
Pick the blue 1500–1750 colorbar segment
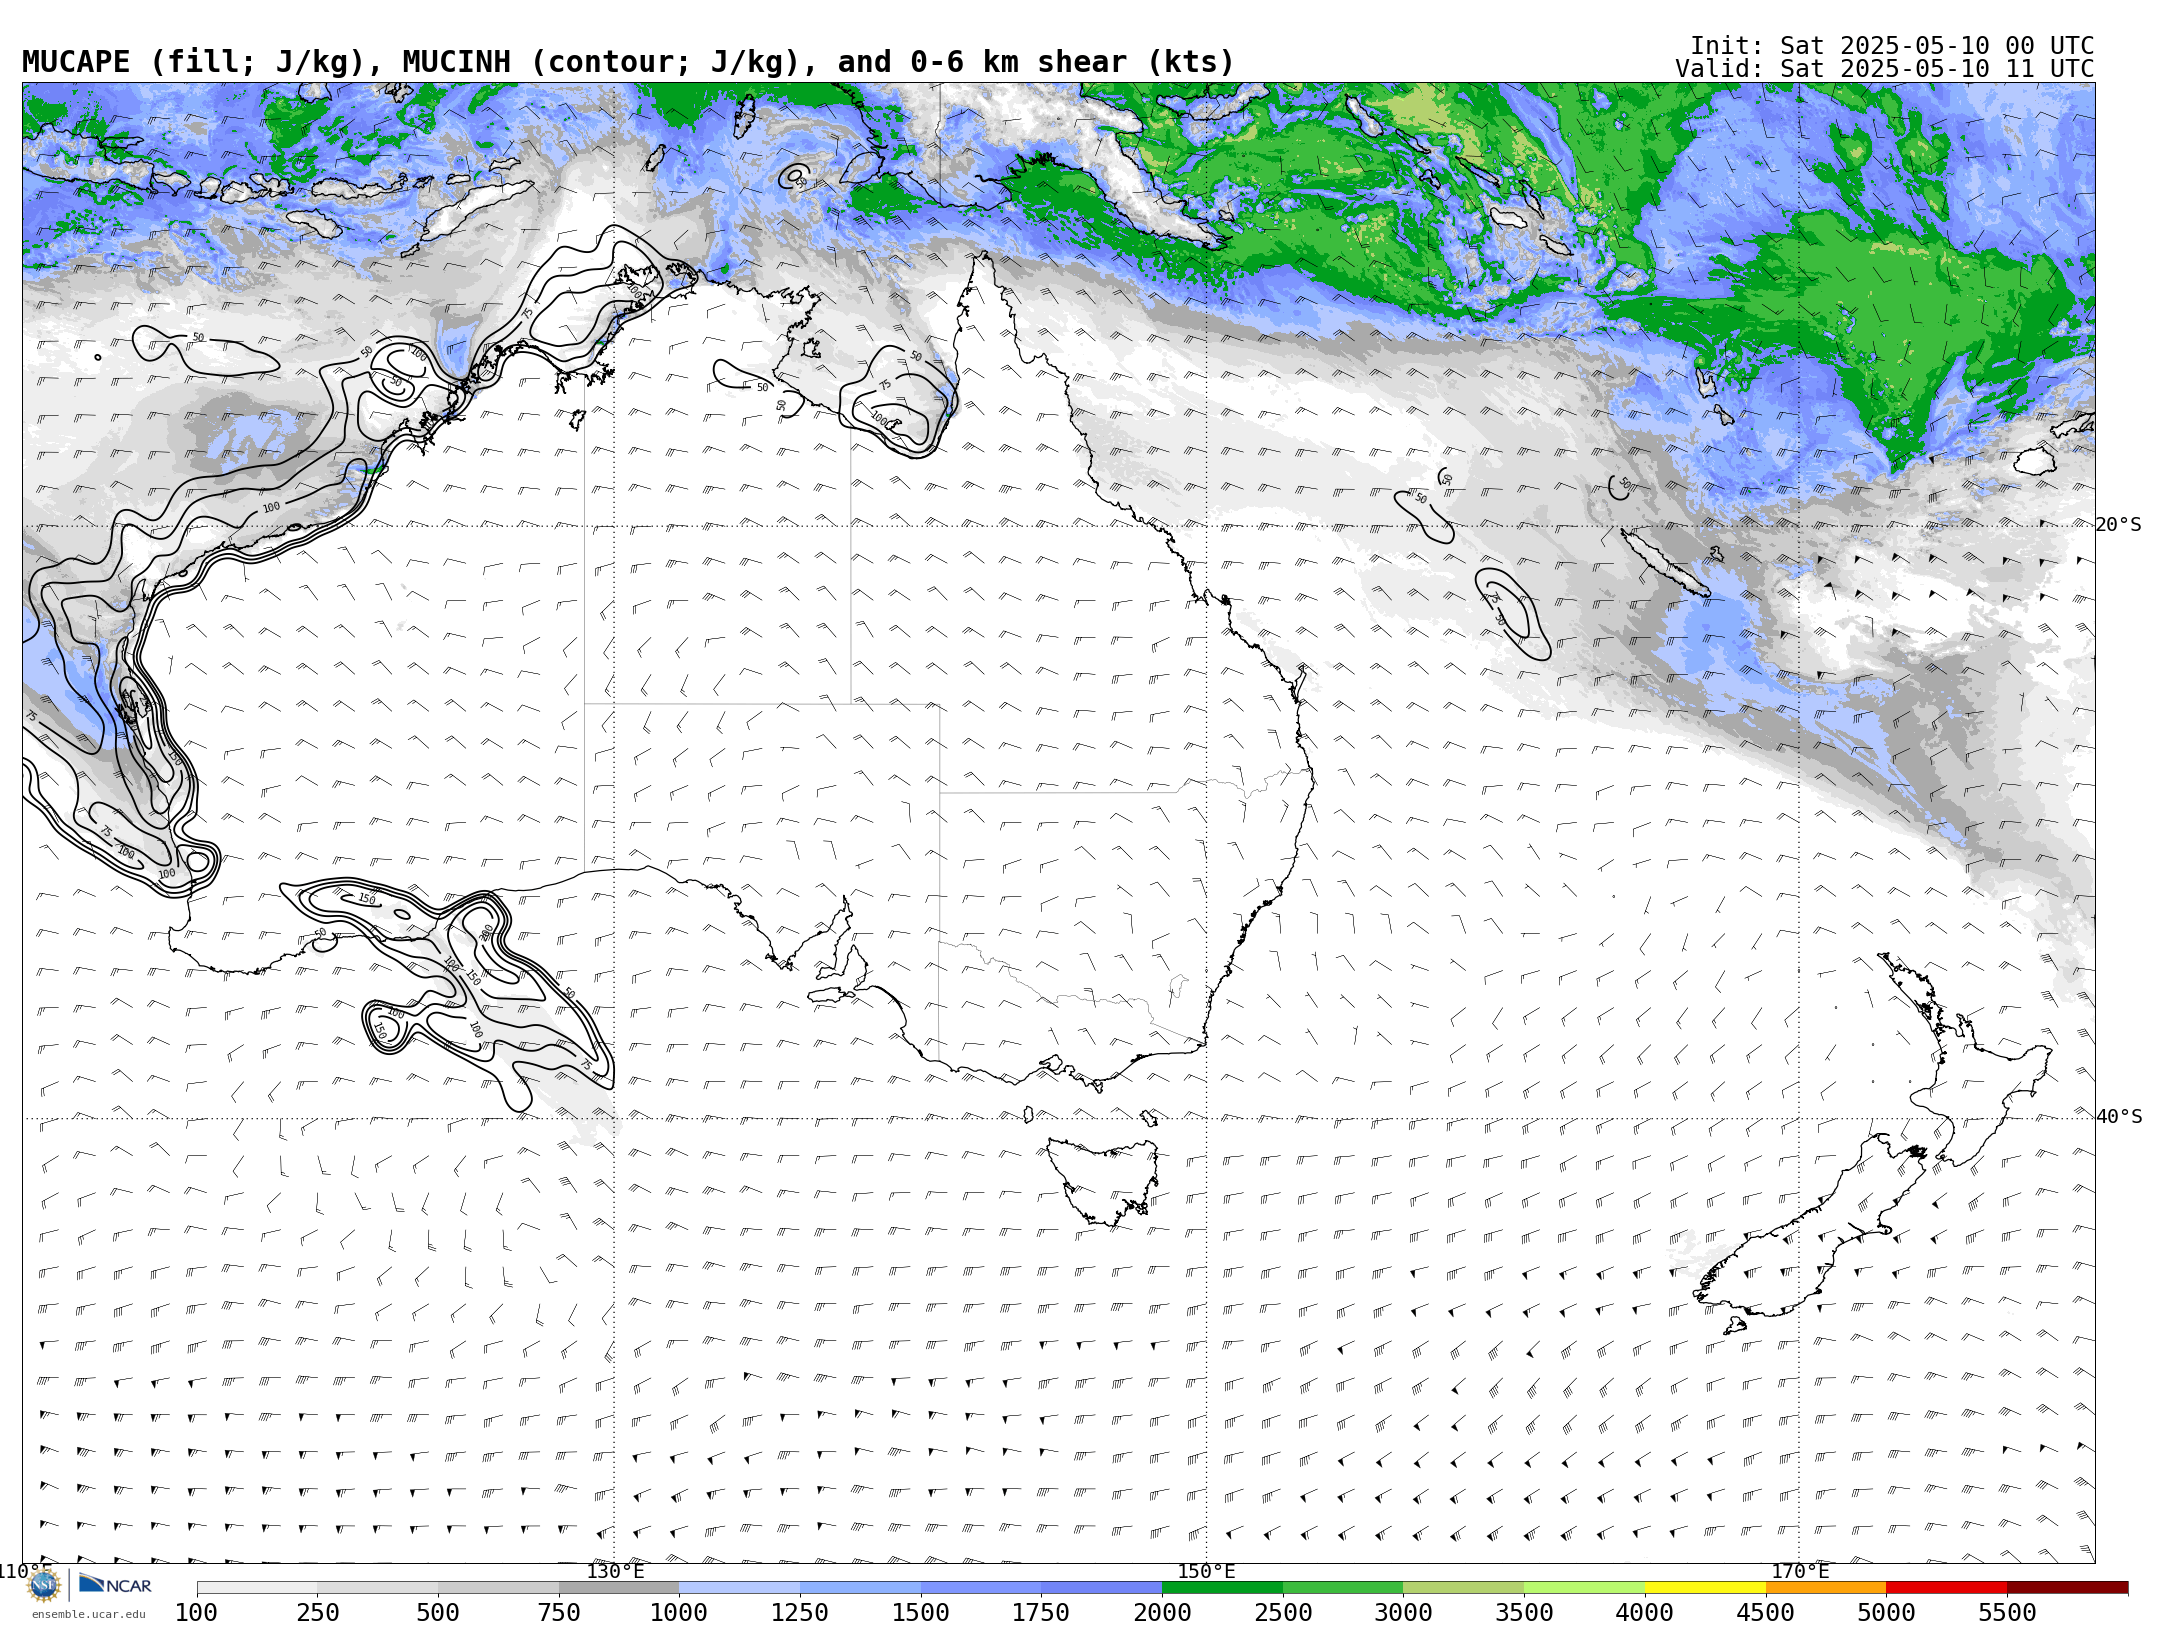pos(981,1588)
